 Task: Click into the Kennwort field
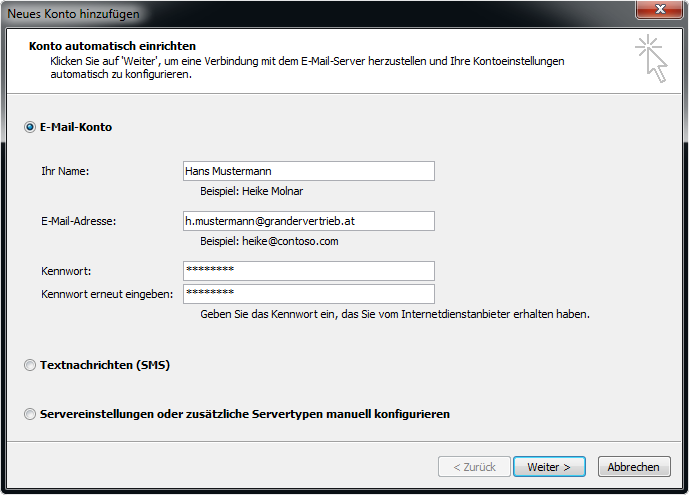coord(308,271)
